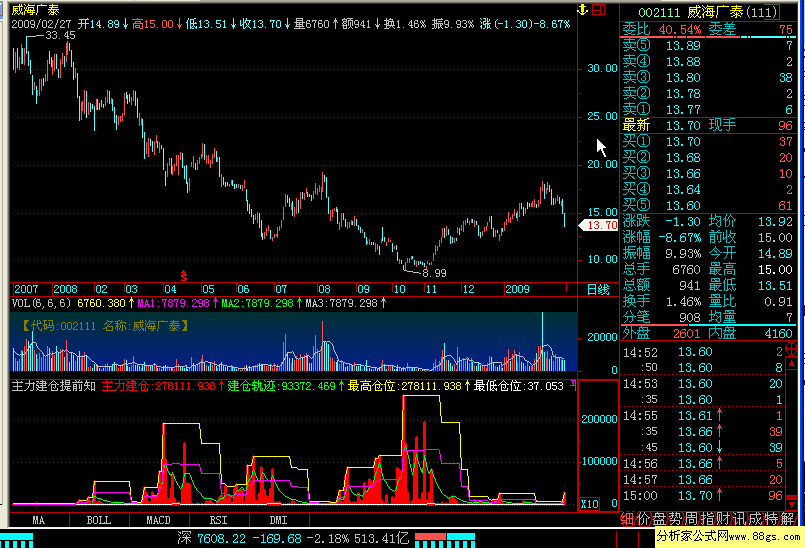Click the 卖① 13.77 ask row
Viewport: 805px width, 548px height.
point(708,109)
